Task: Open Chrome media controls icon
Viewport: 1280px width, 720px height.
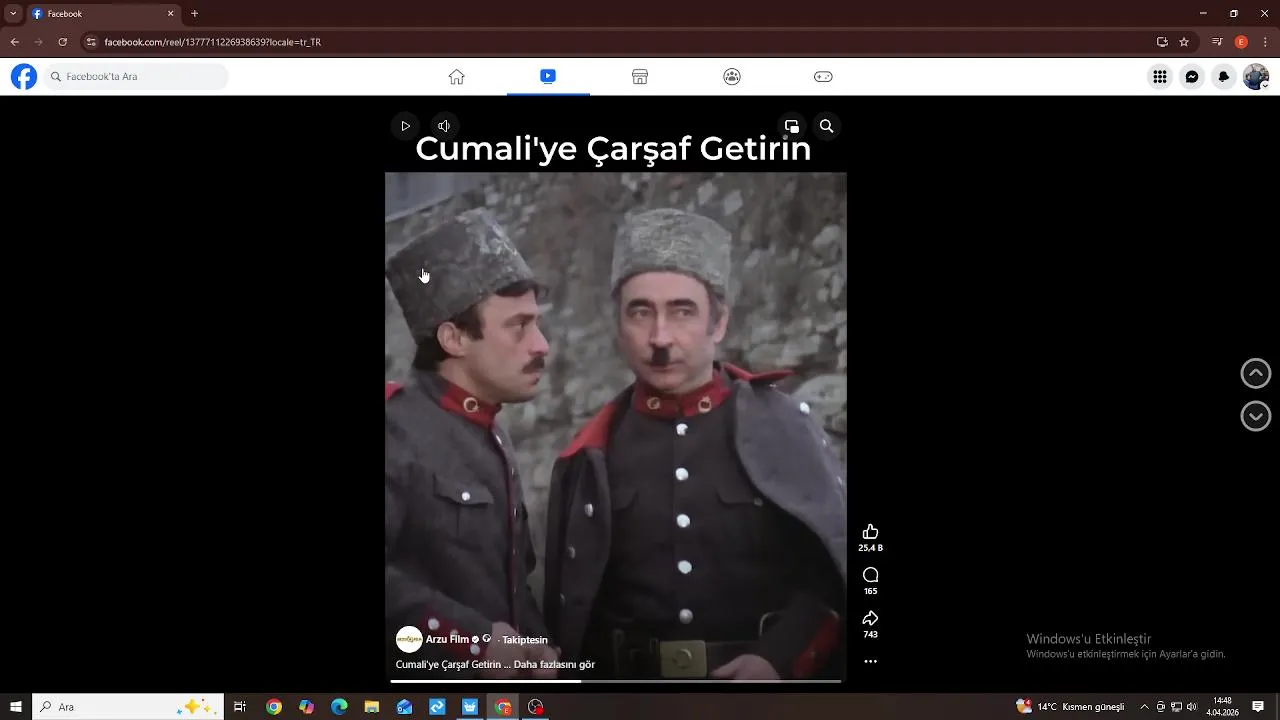Action: pyautogui.click(x=1217, y=42)
